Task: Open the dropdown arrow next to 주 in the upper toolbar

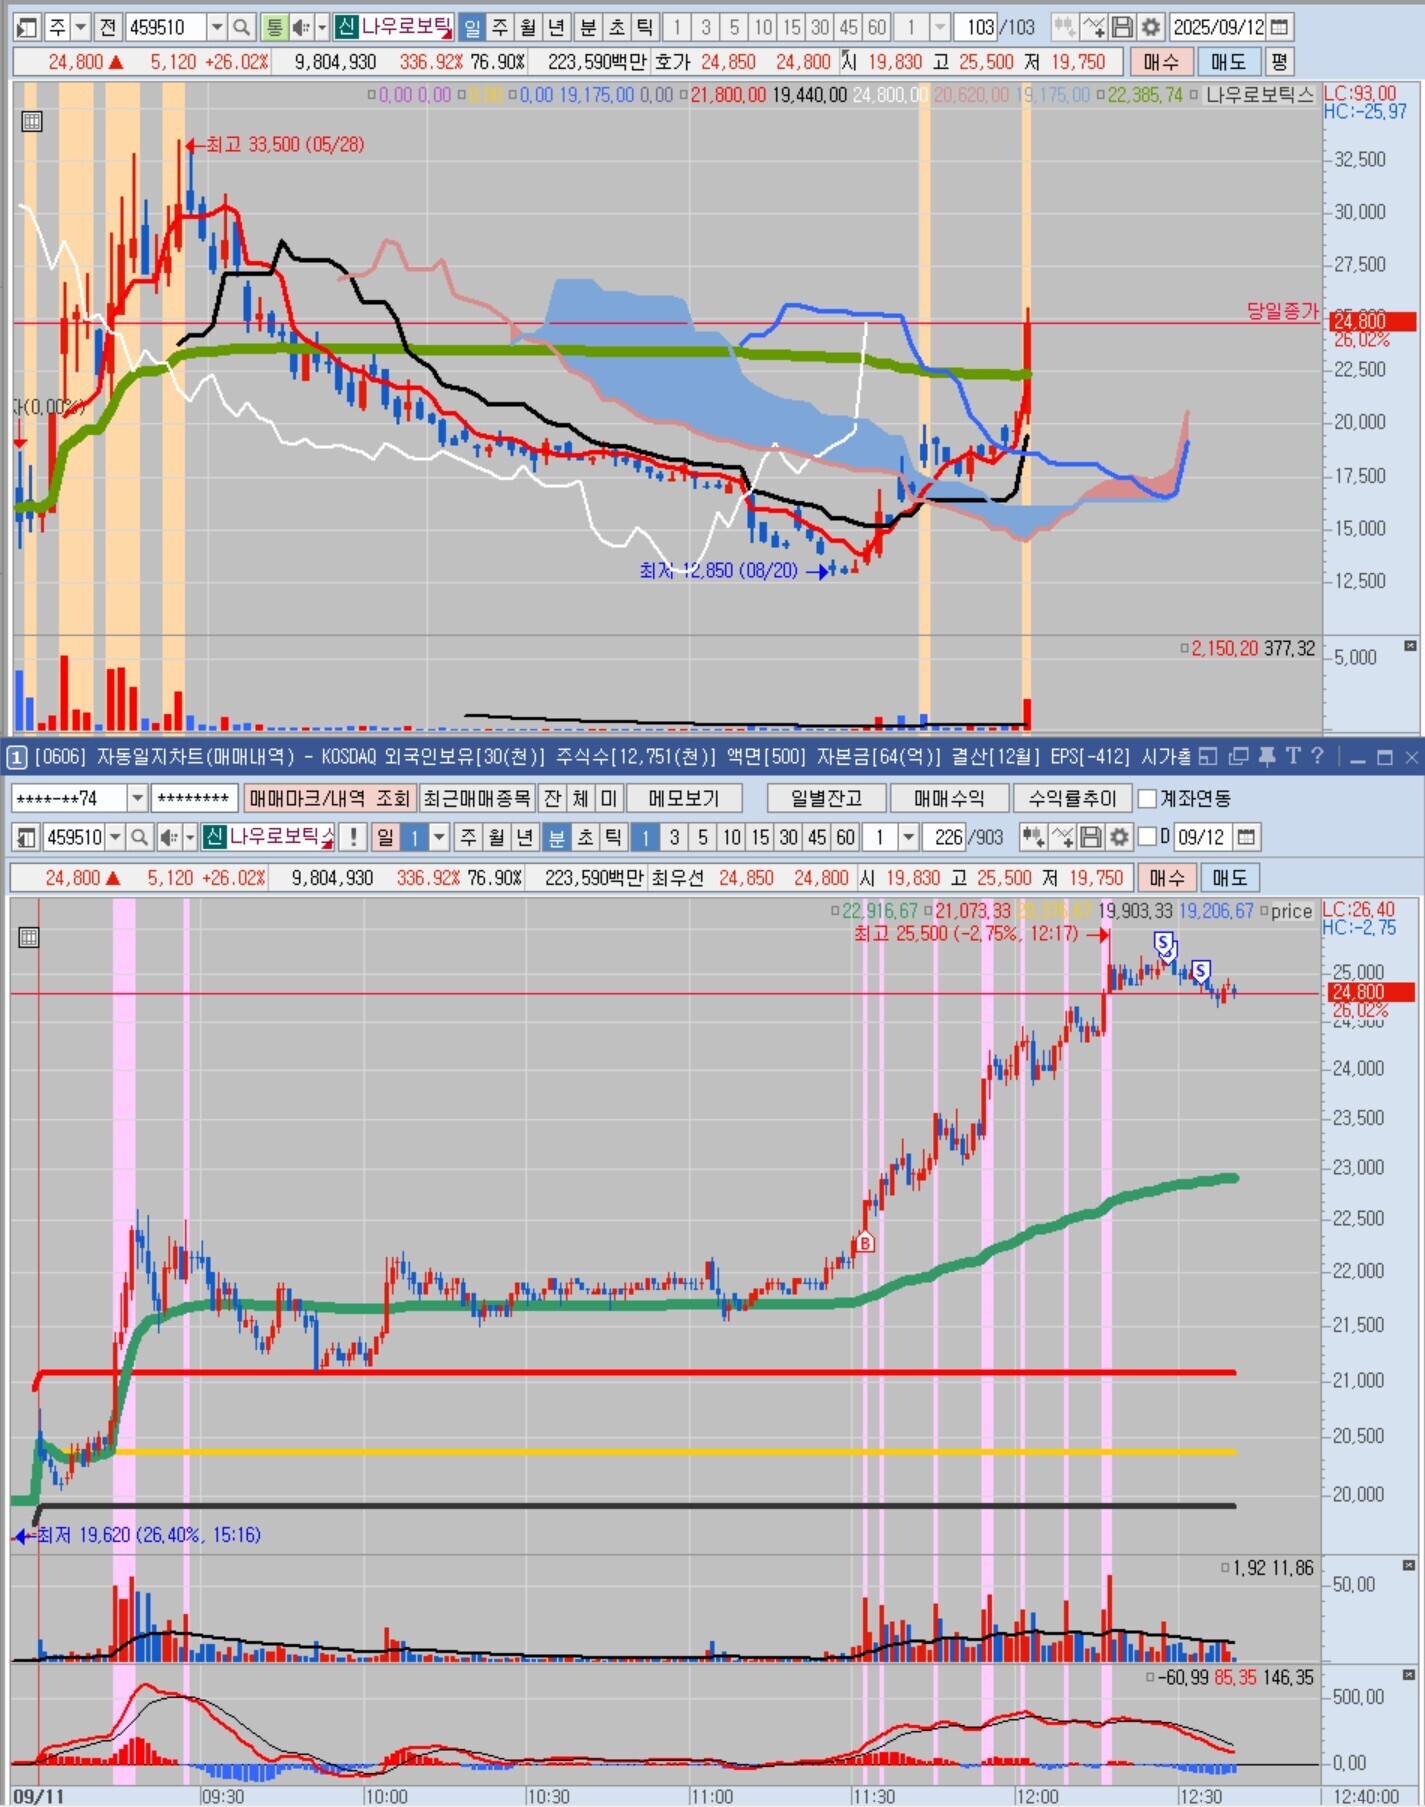Action: pyautogui.click(x=81, y=27)
